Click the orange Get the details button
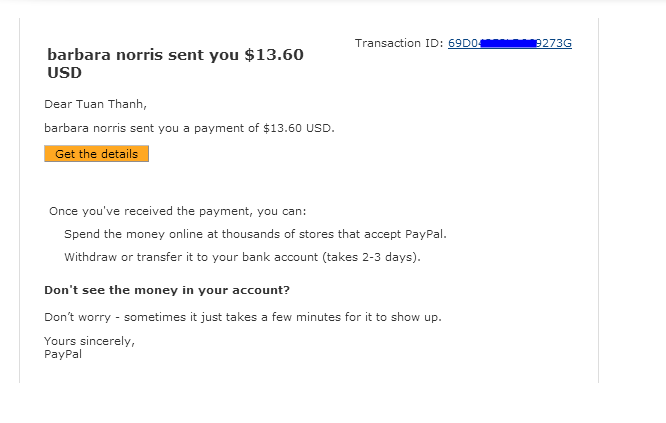Screen dimensions: 666x423 click(96, 154)
